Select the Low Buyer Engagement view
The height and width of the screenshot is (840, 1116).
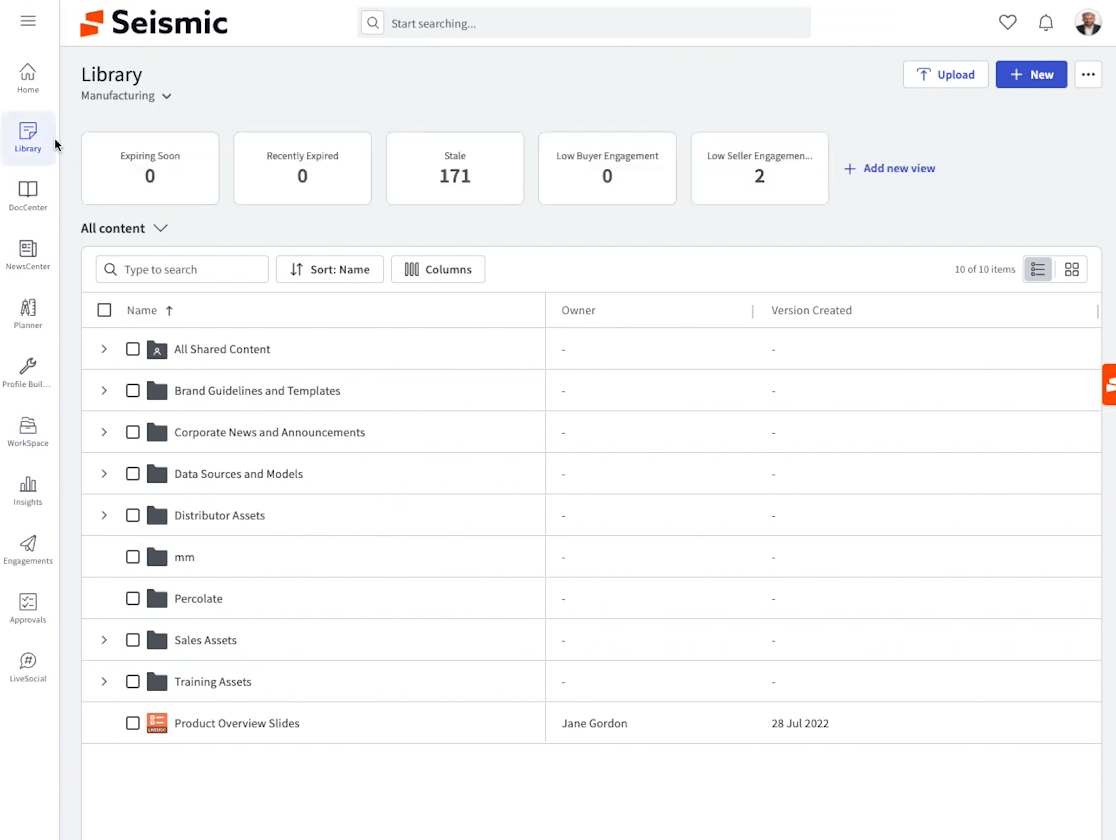(607, 168)
